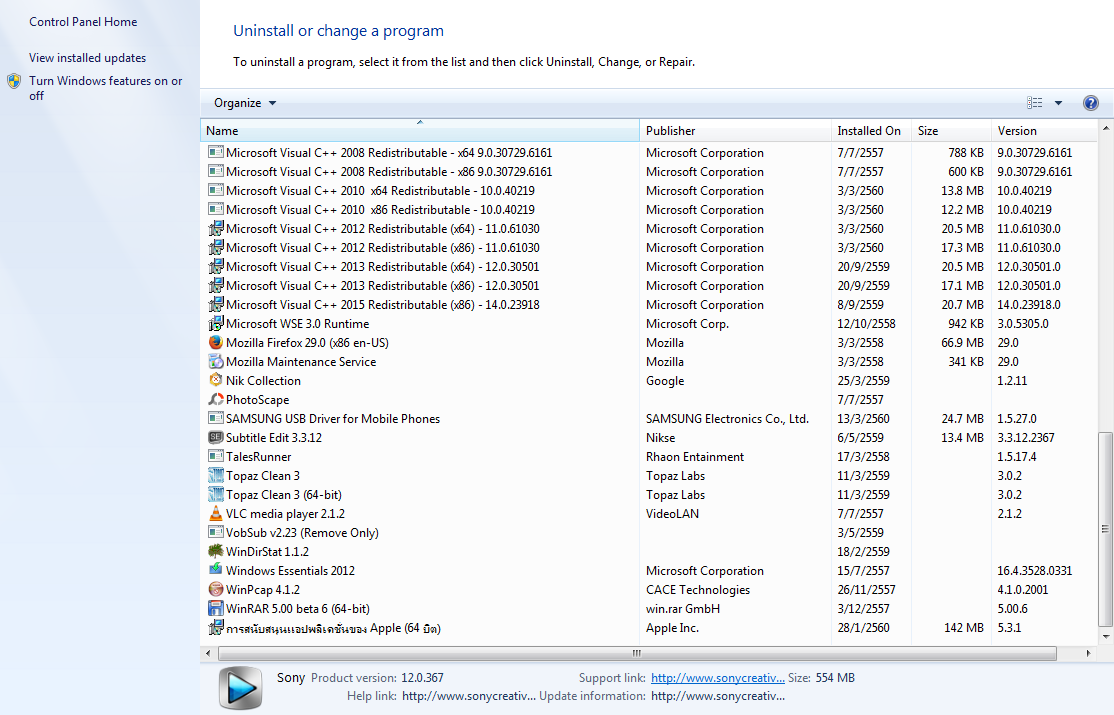Select Visual C++ 2013 Redistributable (x64) row
Viewport: 1114px width, 715px height.
[x=649, y=267]
